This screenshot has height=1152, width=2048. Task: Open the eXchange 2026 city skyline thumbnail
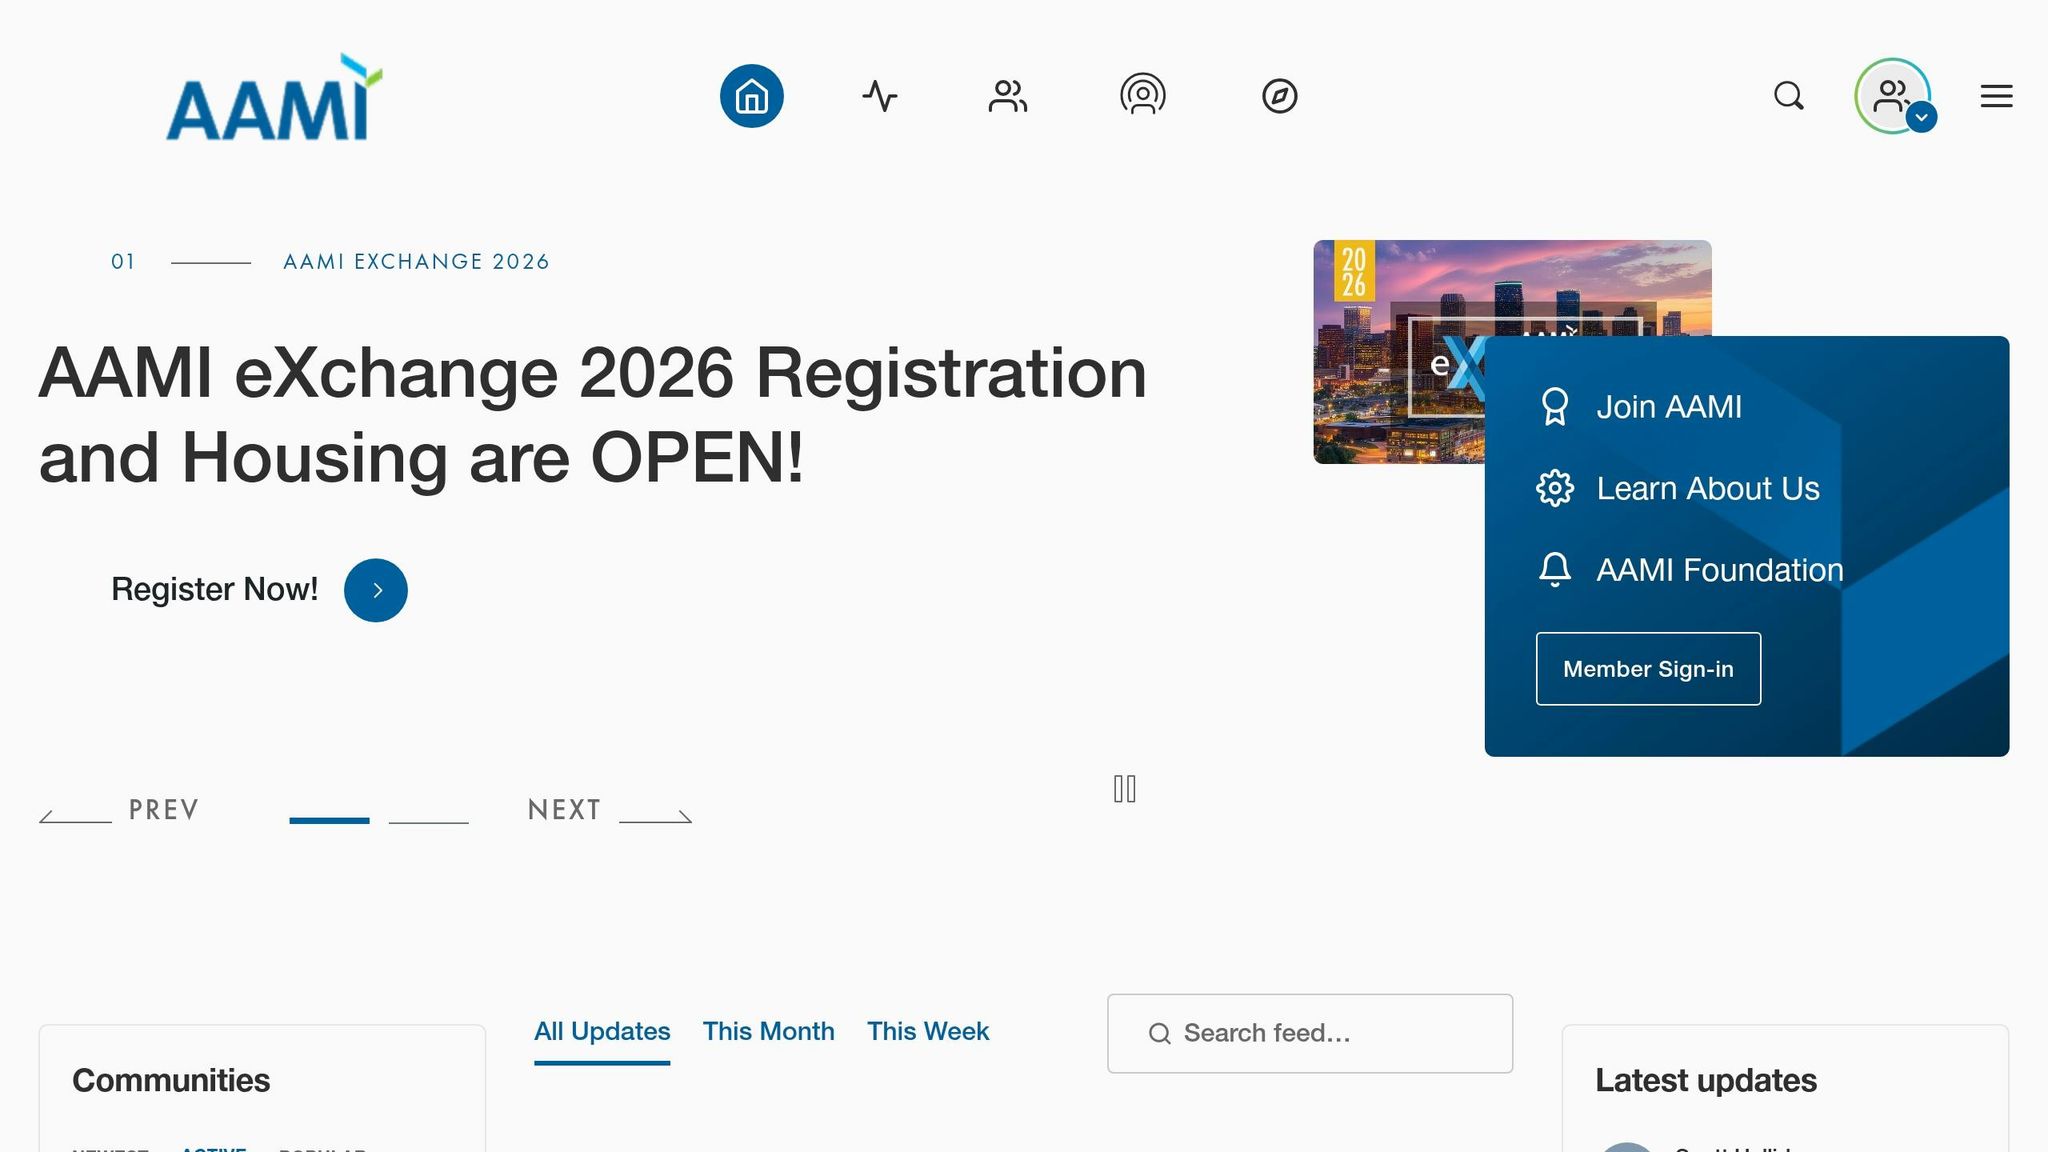[x=1400, y=352]
